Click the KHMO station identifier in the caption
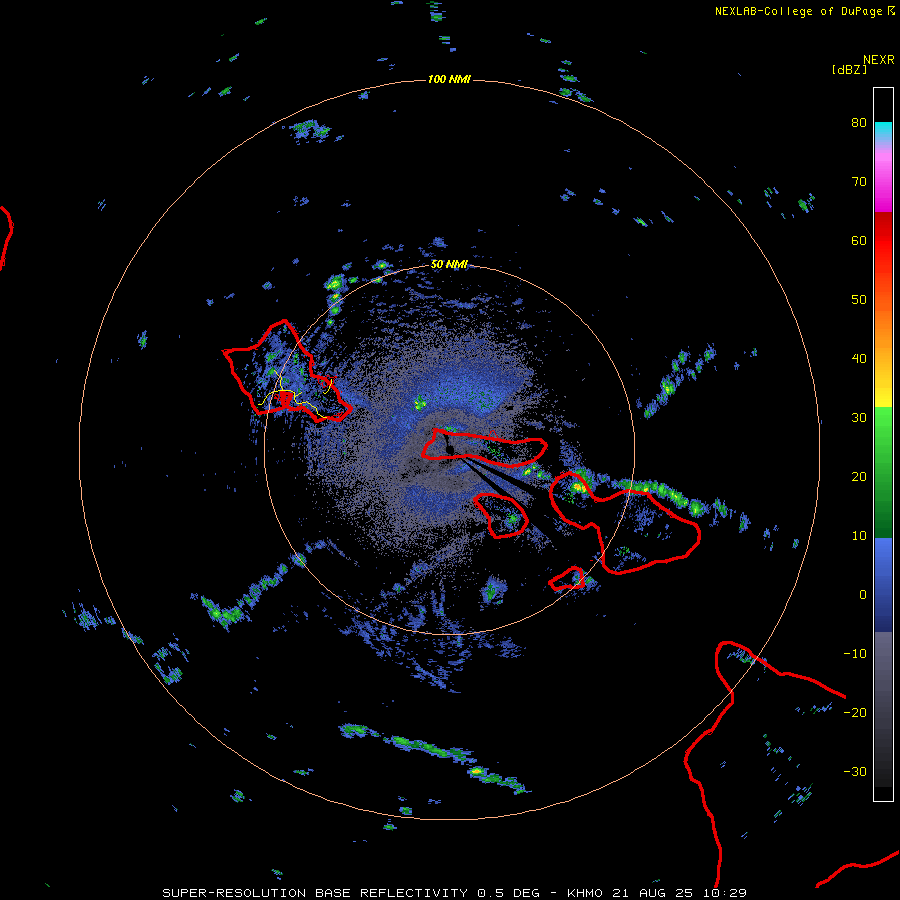This screenshot has width=900, height=900. click(585, 893)
